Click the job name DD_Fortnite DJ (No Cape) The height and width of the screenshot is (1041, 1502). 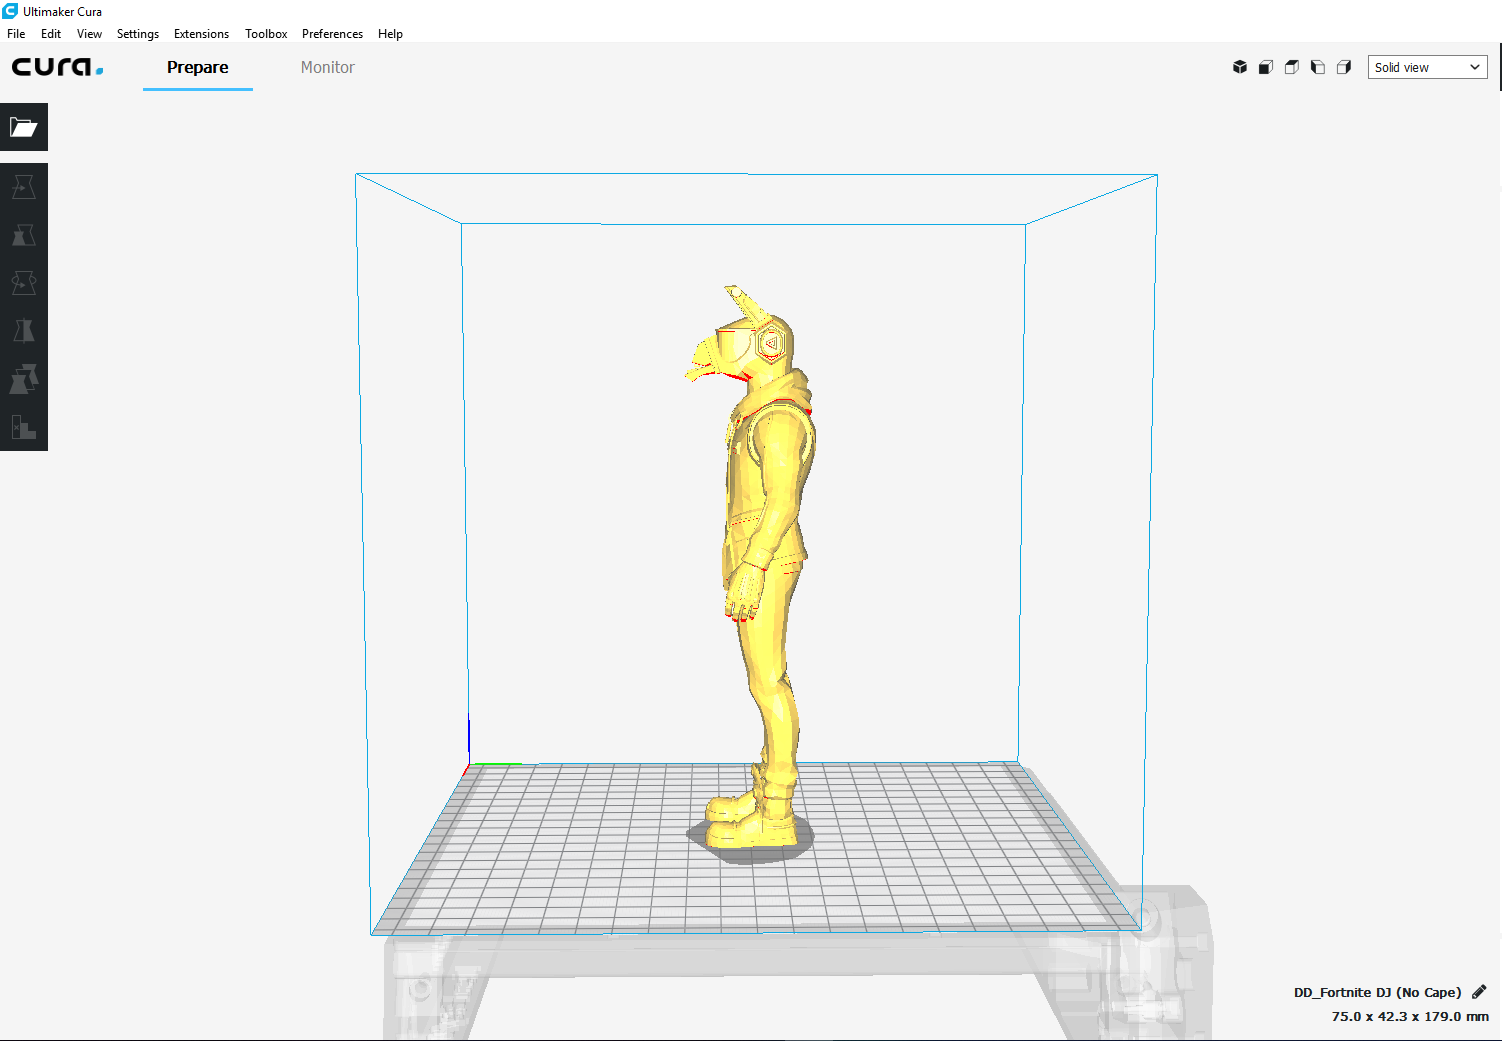(1377, 992)
